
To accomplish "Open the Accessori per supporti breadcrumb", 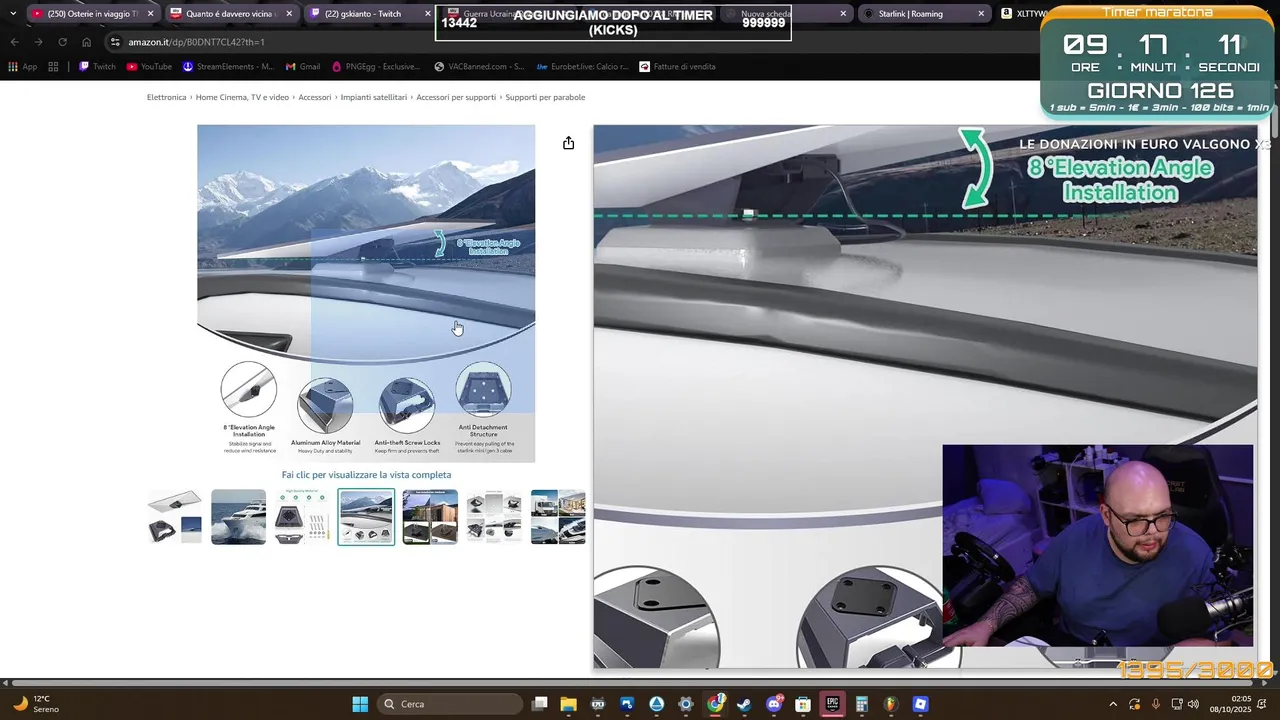I will tap(456, 97).
